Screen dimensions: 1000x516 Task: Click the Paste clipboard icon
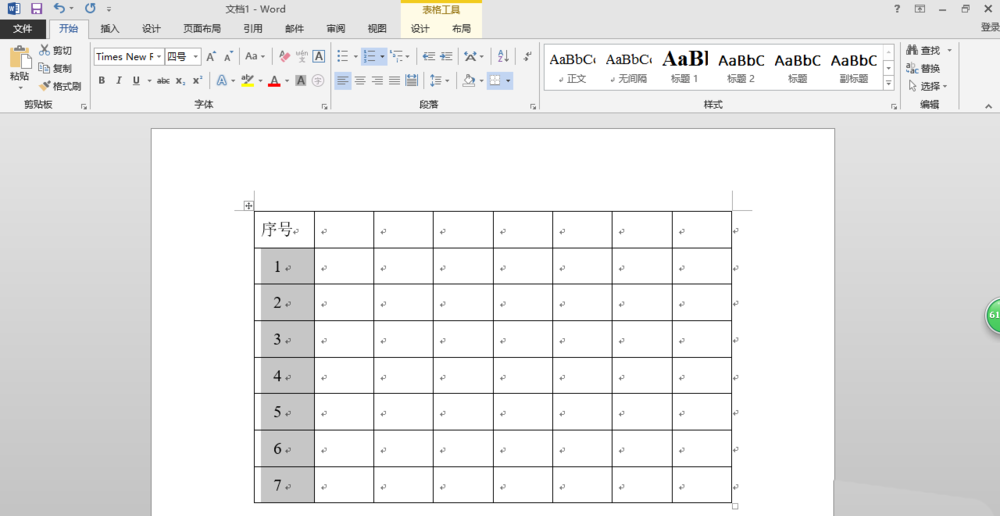pos(20,57)
